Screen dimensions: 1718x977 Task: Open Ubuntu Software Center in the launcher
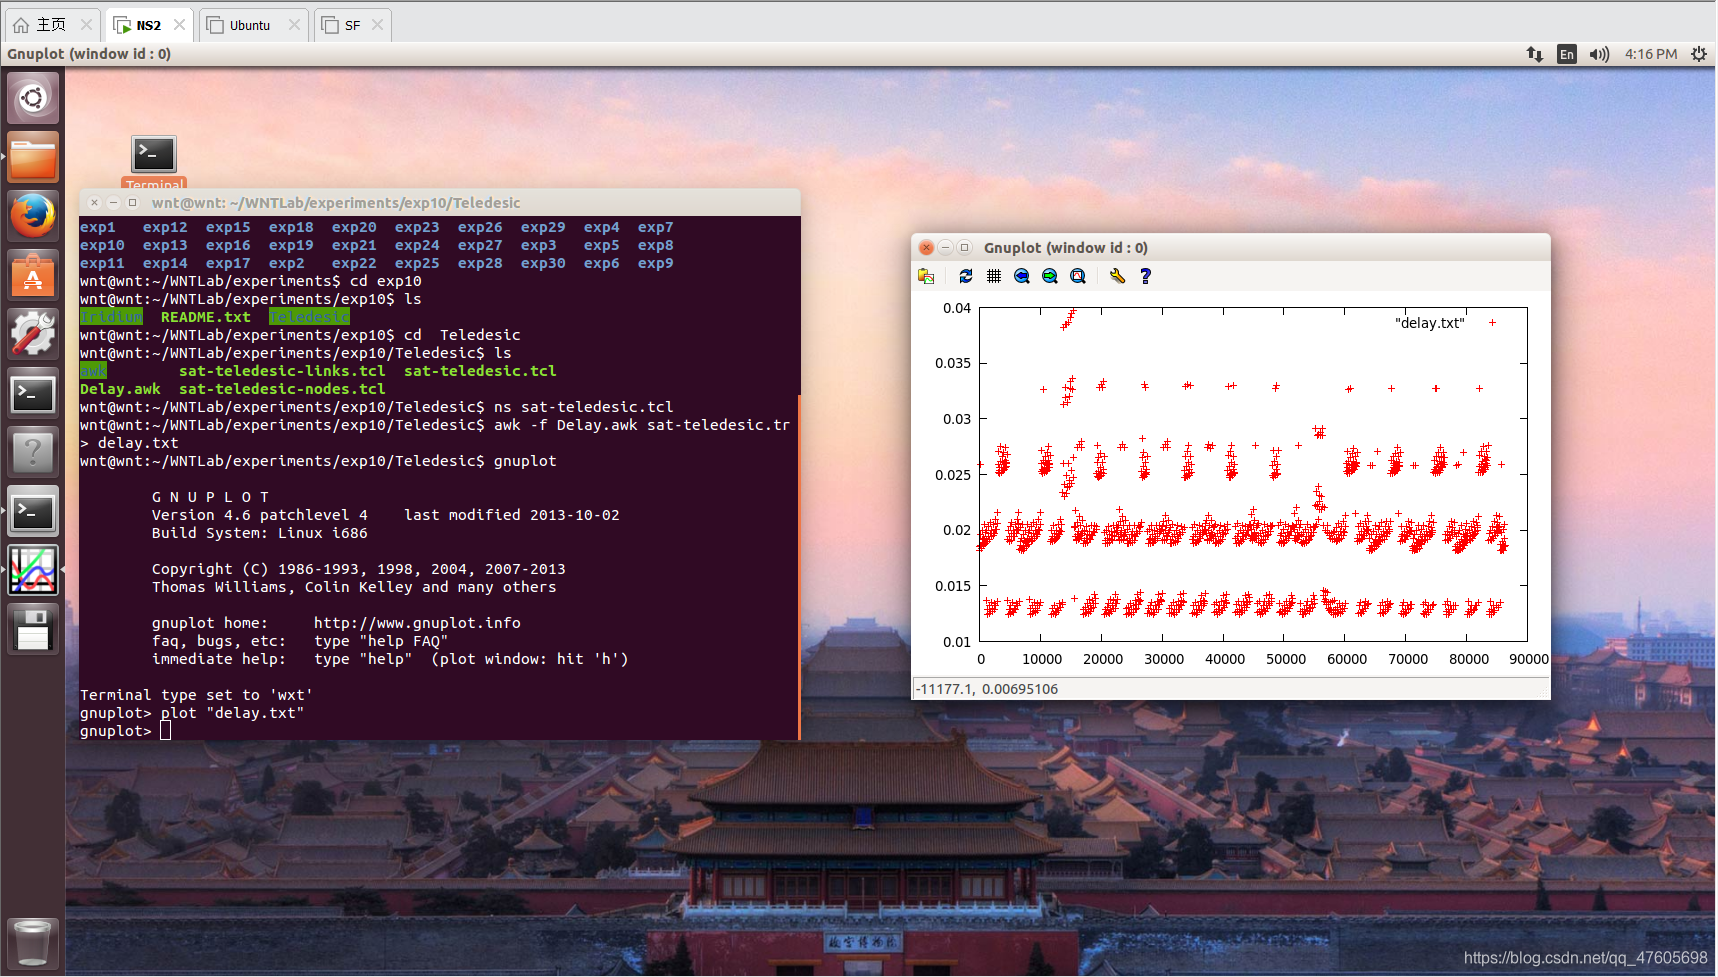click(33, 275)
